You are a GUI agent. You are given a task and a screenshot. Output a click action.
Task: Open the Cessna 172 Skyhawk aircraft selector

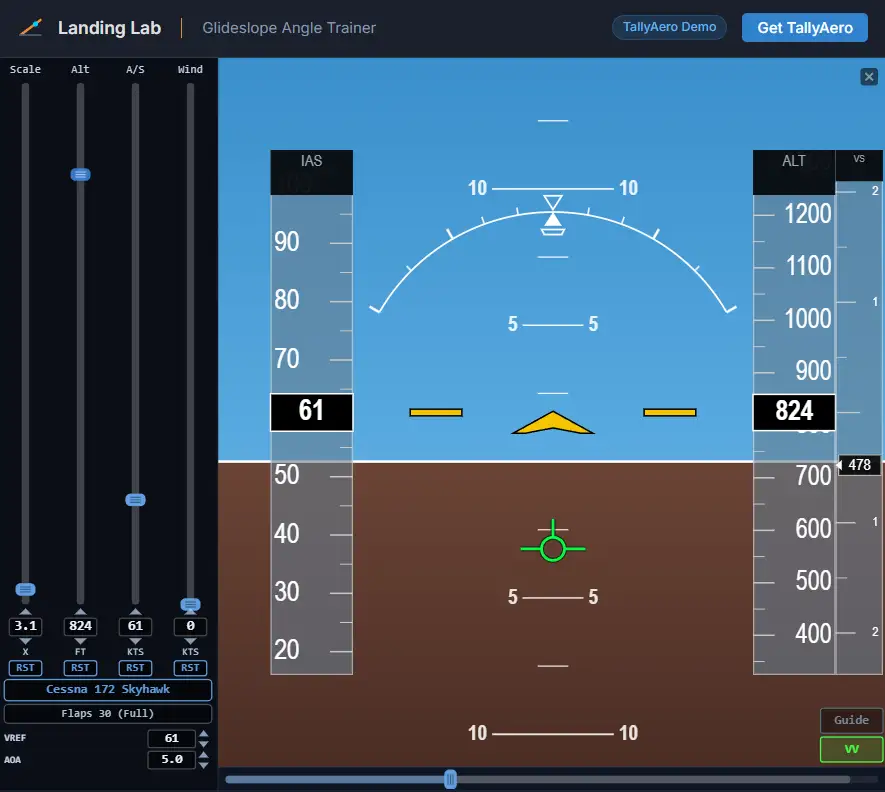point(108,689)
